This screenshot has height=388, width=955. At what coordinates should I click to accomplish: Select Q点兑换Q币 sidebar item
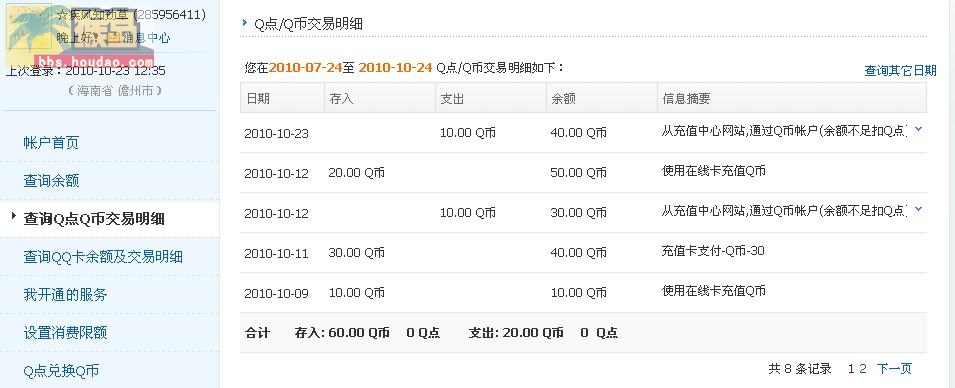coord(61,371)
